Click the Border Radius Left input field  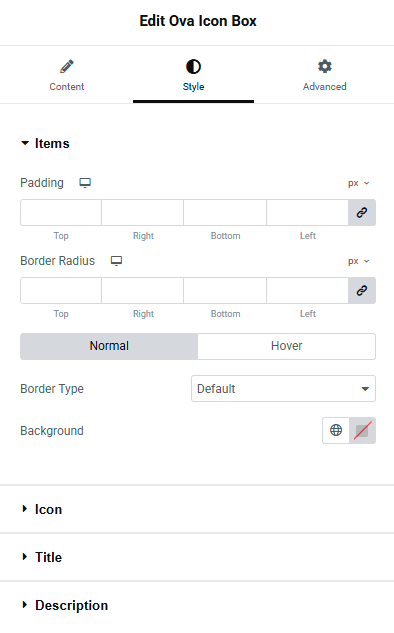[307, 290]
